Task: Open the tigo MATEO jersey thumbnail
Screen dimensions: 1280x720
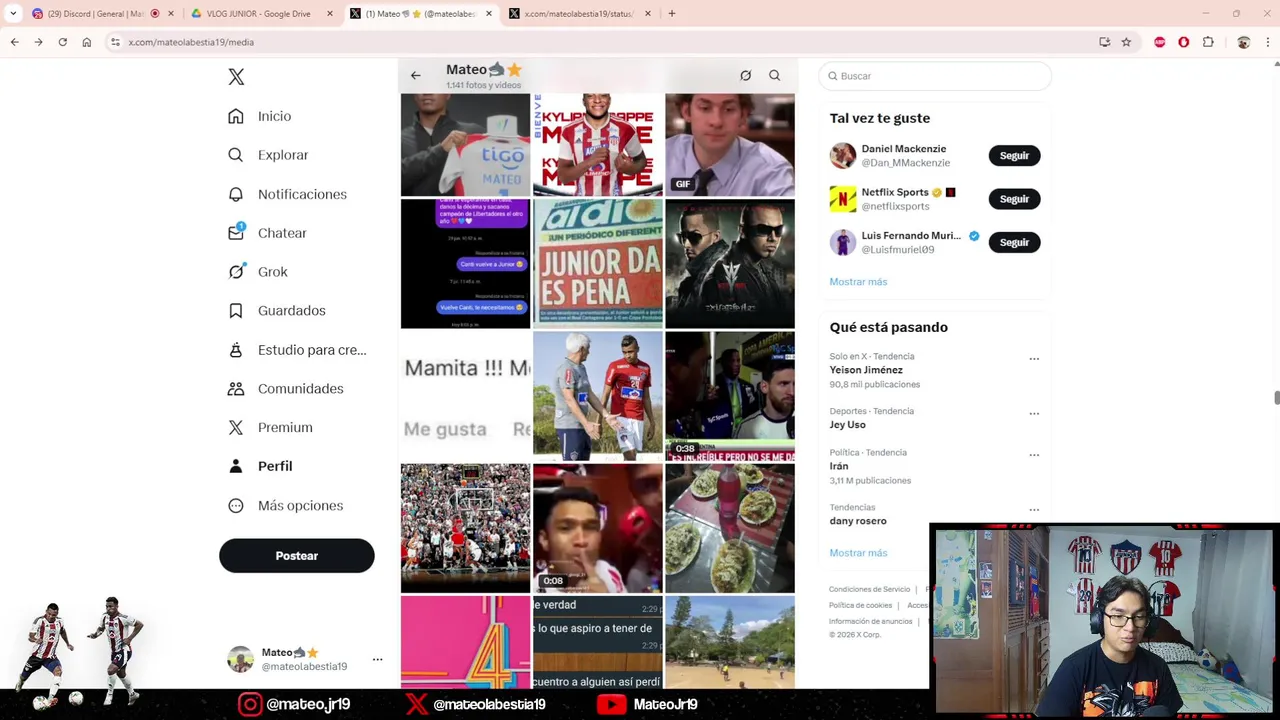Action: (466, 145)
